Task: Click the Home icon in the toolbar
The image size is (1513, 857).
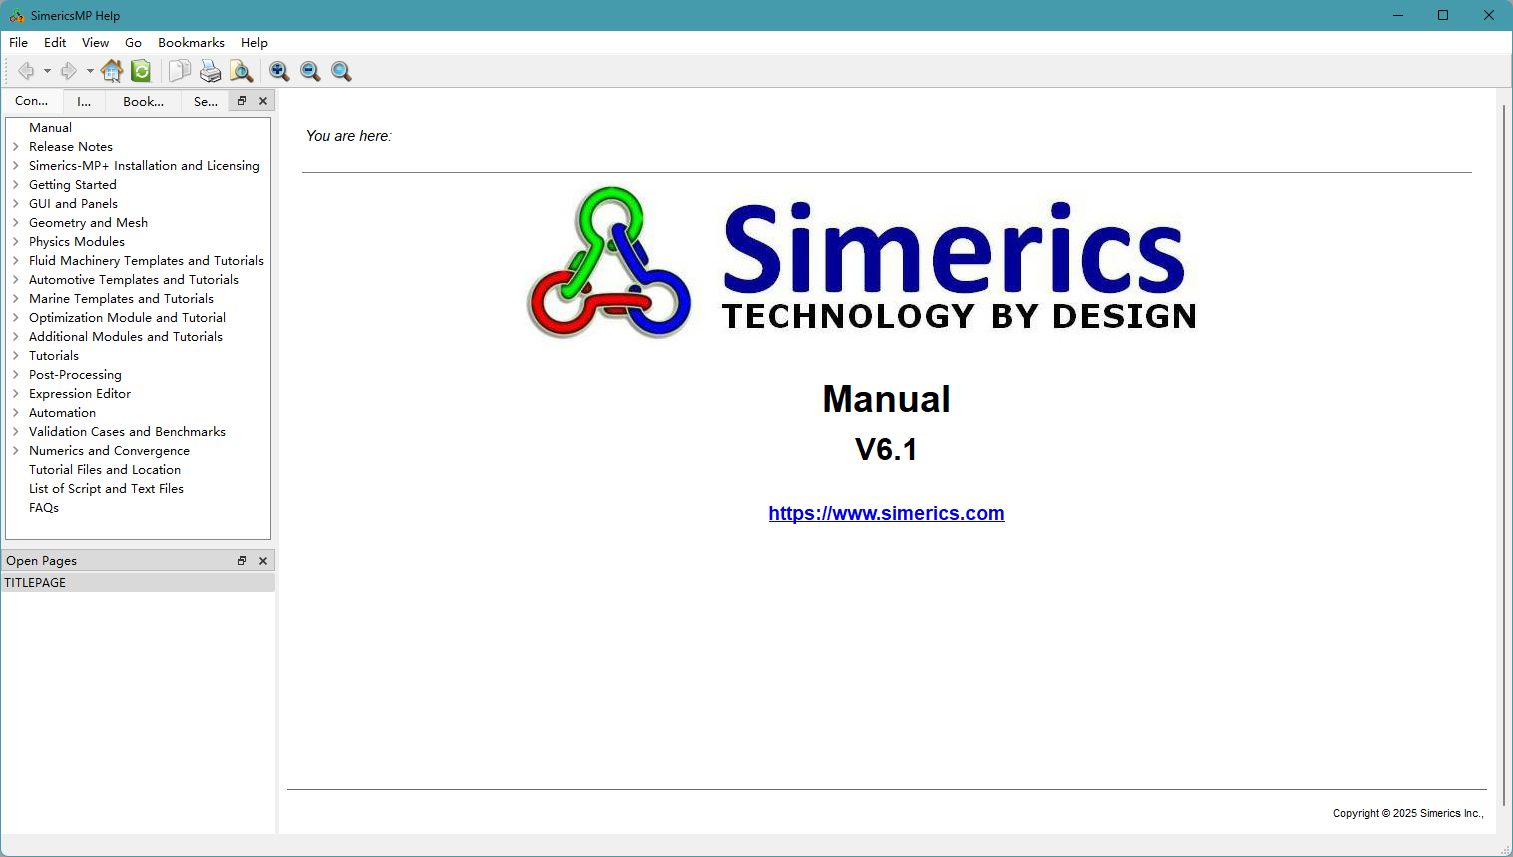Action: pos(112,71)
